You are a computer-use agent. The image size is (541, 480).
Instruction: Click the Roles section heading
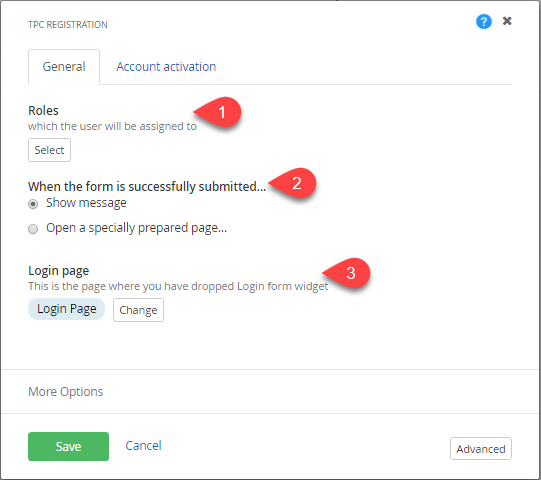[x=43, y=110]
